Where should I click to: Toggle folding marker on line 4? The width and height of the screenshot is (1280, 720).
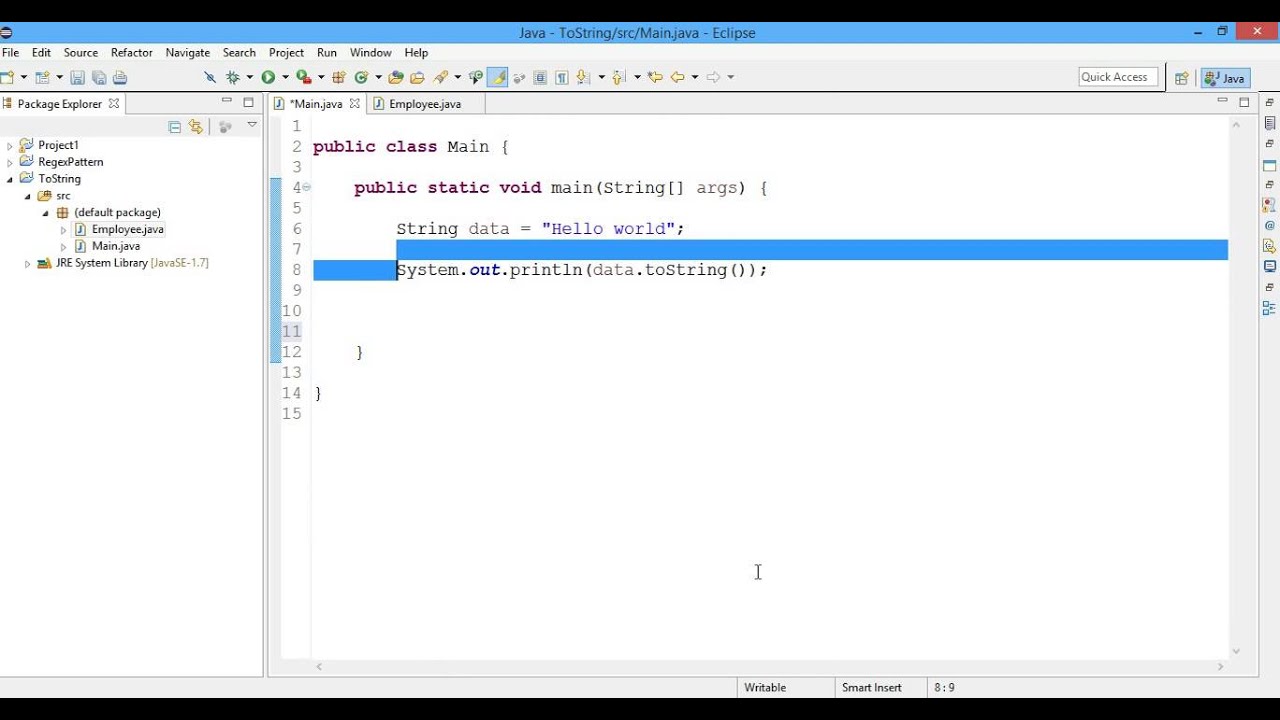pos(307,187)
